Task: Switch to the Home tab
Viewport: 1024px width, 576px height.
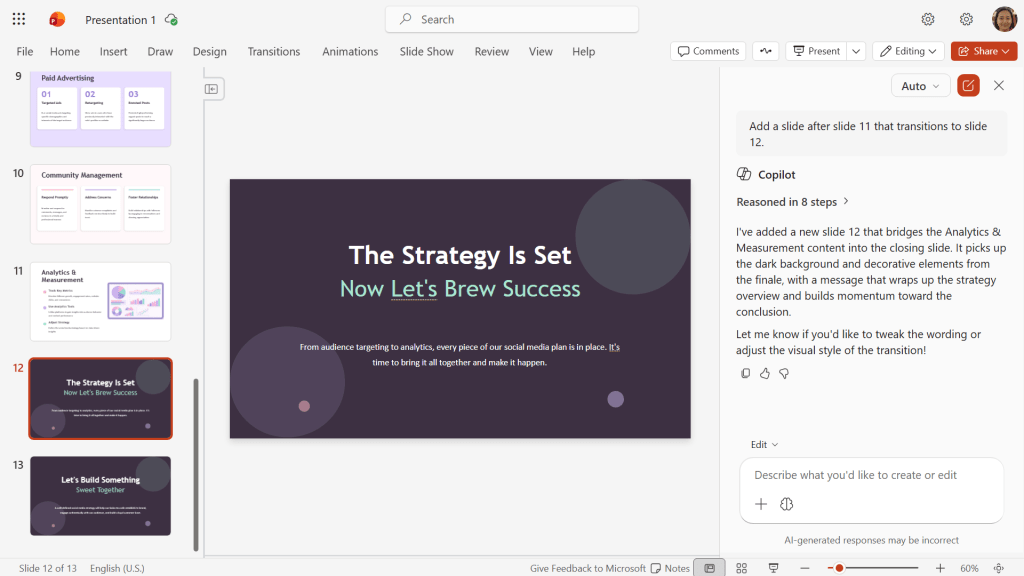Action: coord(65,52)
